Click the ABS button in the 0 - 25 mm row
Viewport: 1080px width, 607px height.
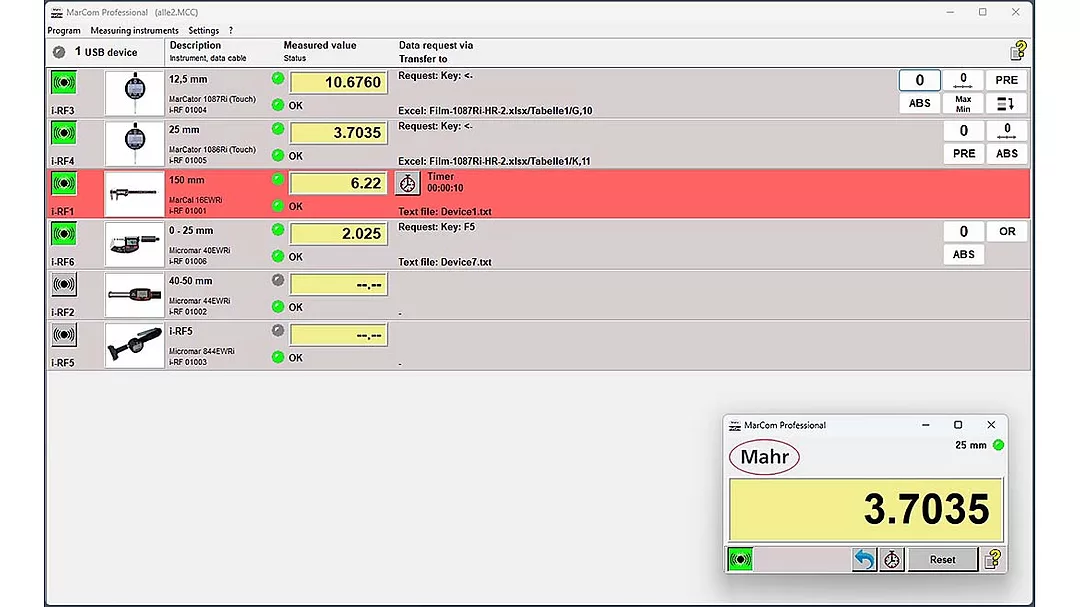[x=964, y=254]
